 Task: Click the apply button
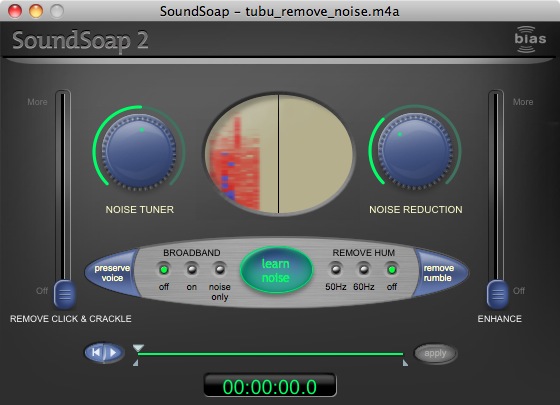click(435, 354)
